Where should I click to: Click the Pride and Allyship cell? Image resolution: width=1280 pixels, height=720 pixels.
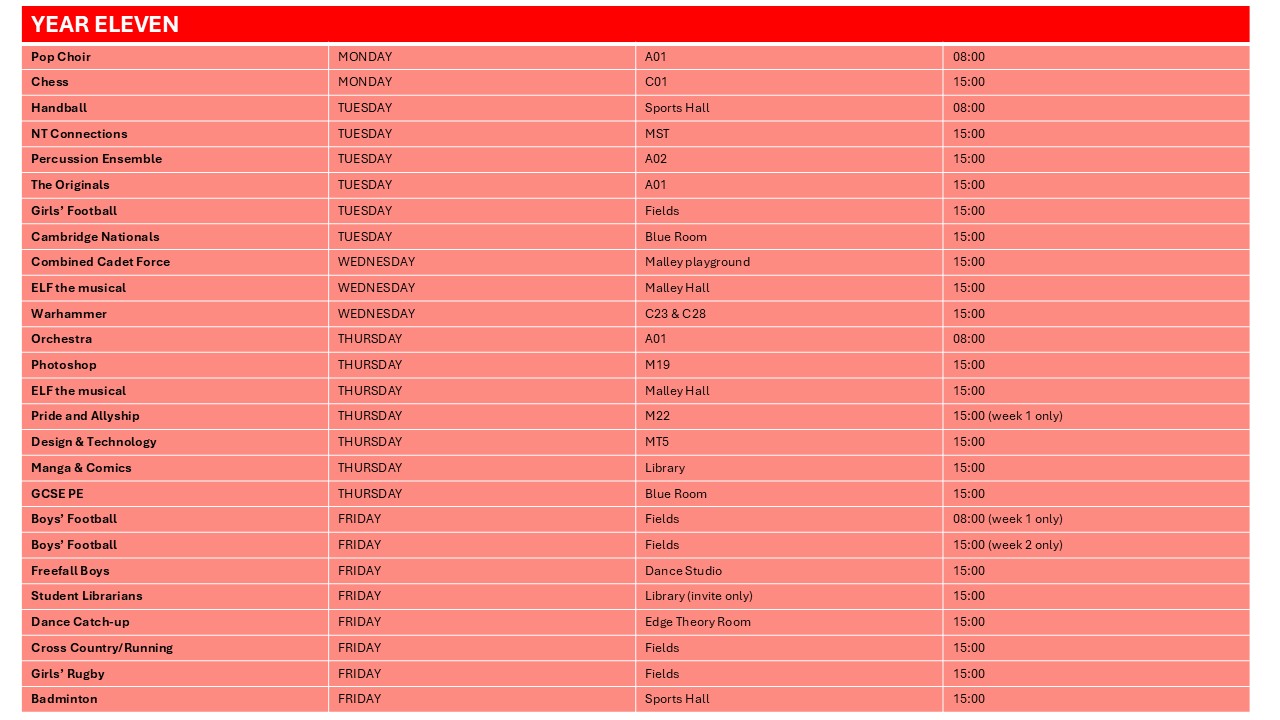(85, 416)
